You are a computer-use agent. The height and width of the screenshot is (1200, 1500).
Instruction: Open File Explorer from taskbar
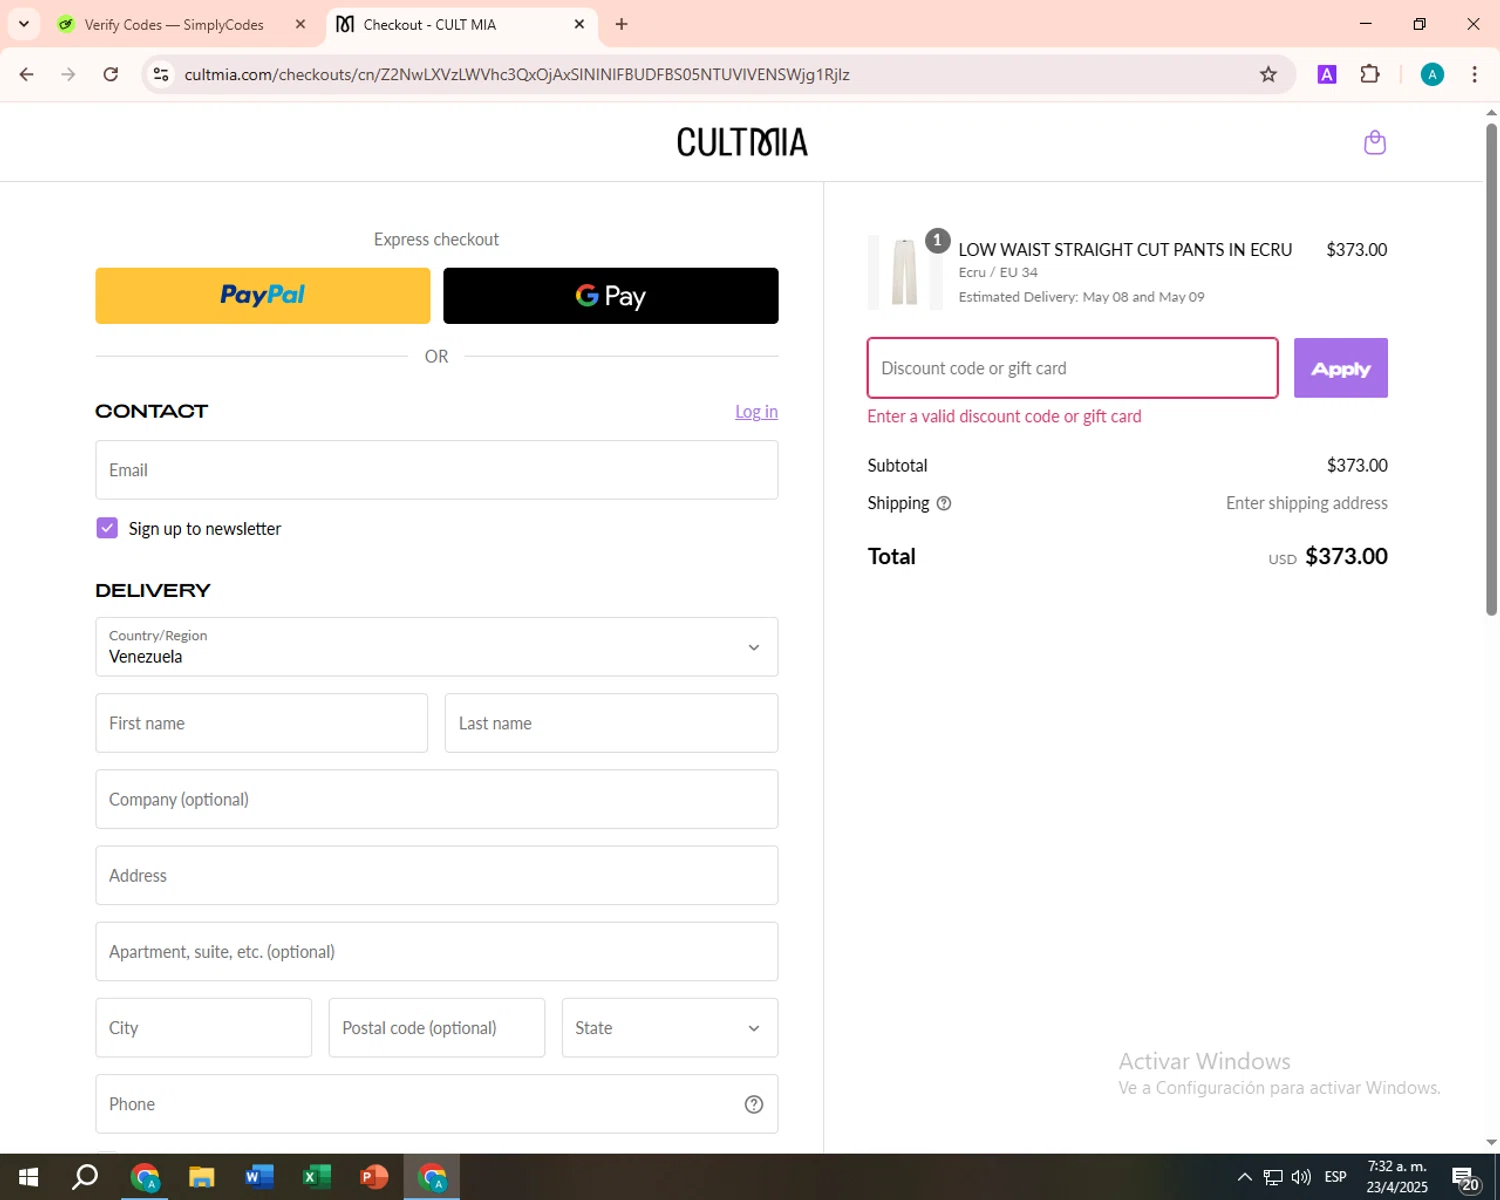click(x=202, y=1177)
